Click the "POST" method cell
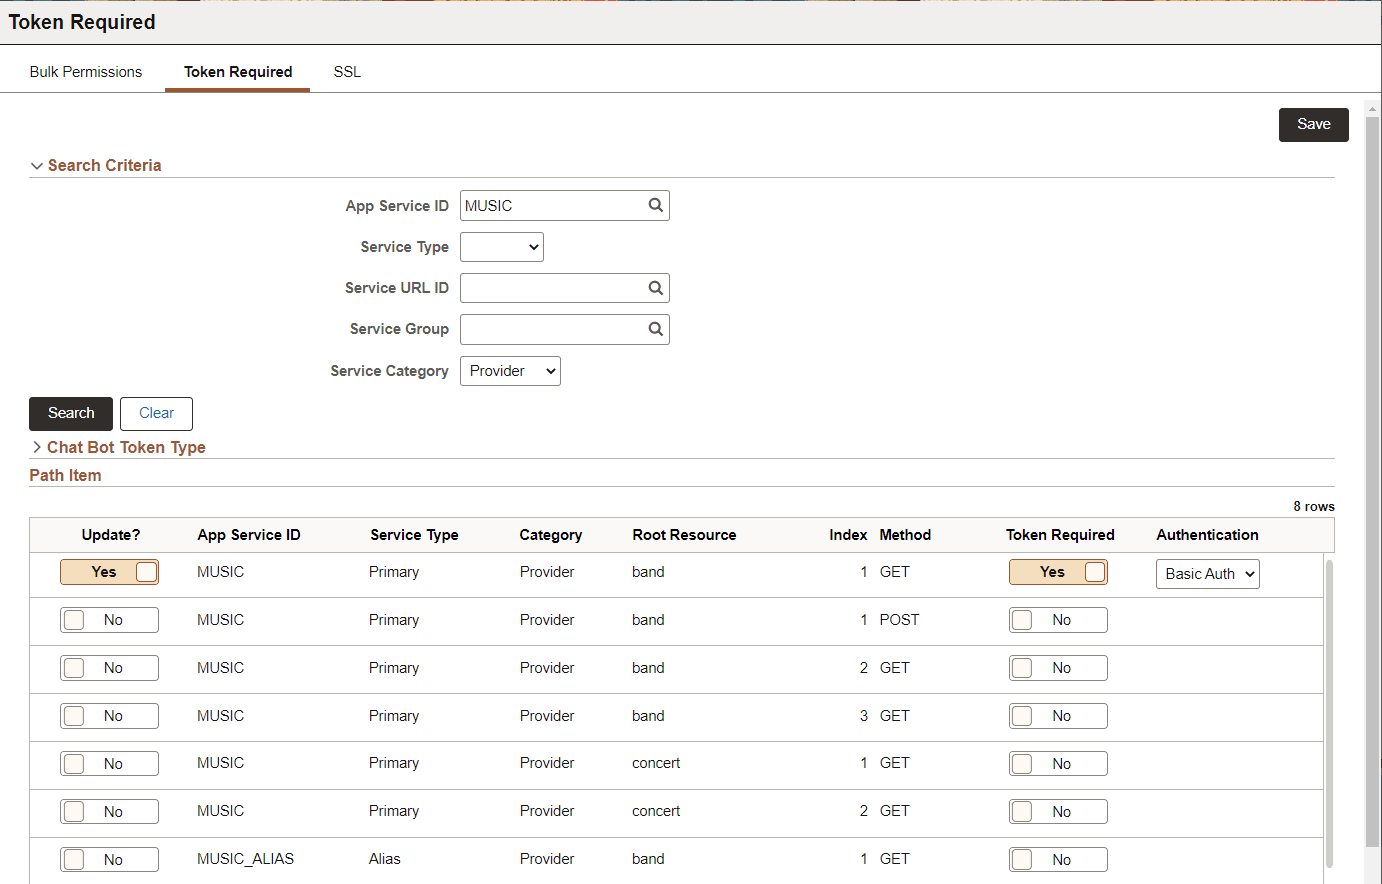The height and width of the screenshot is (884, 1382). [x=899, y=620]
